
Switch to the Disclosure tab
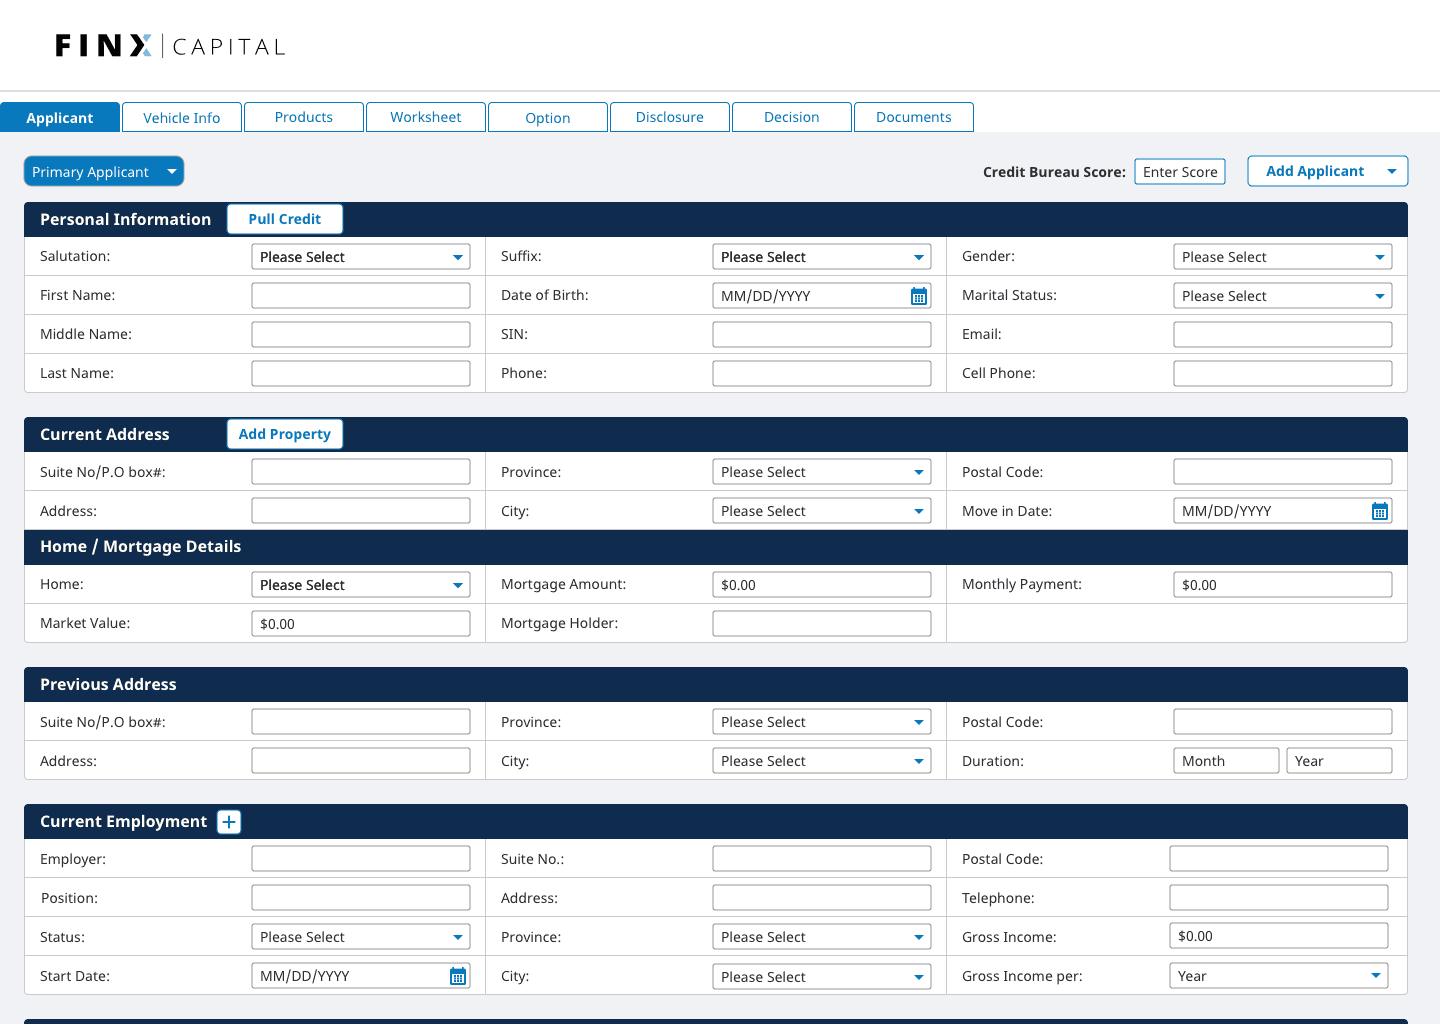[670, 117]
